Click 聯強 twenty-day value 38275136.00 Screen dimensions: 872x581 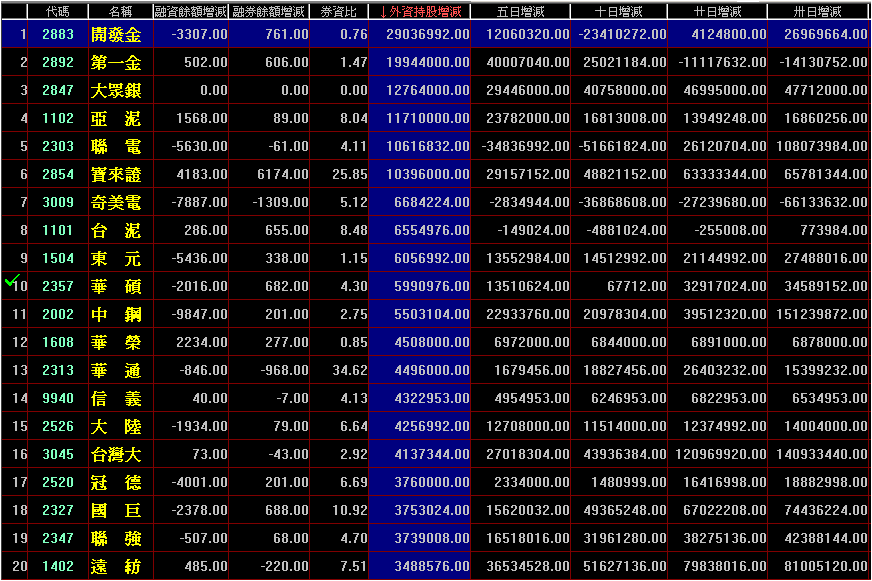(x=725, y=538)
